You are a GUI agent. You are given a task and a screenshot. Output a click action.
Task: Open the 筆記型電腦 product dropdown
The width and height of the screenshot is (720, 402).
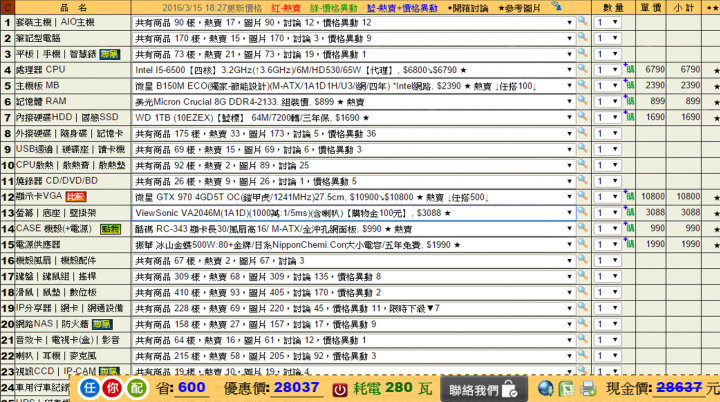tap(354, 39)
